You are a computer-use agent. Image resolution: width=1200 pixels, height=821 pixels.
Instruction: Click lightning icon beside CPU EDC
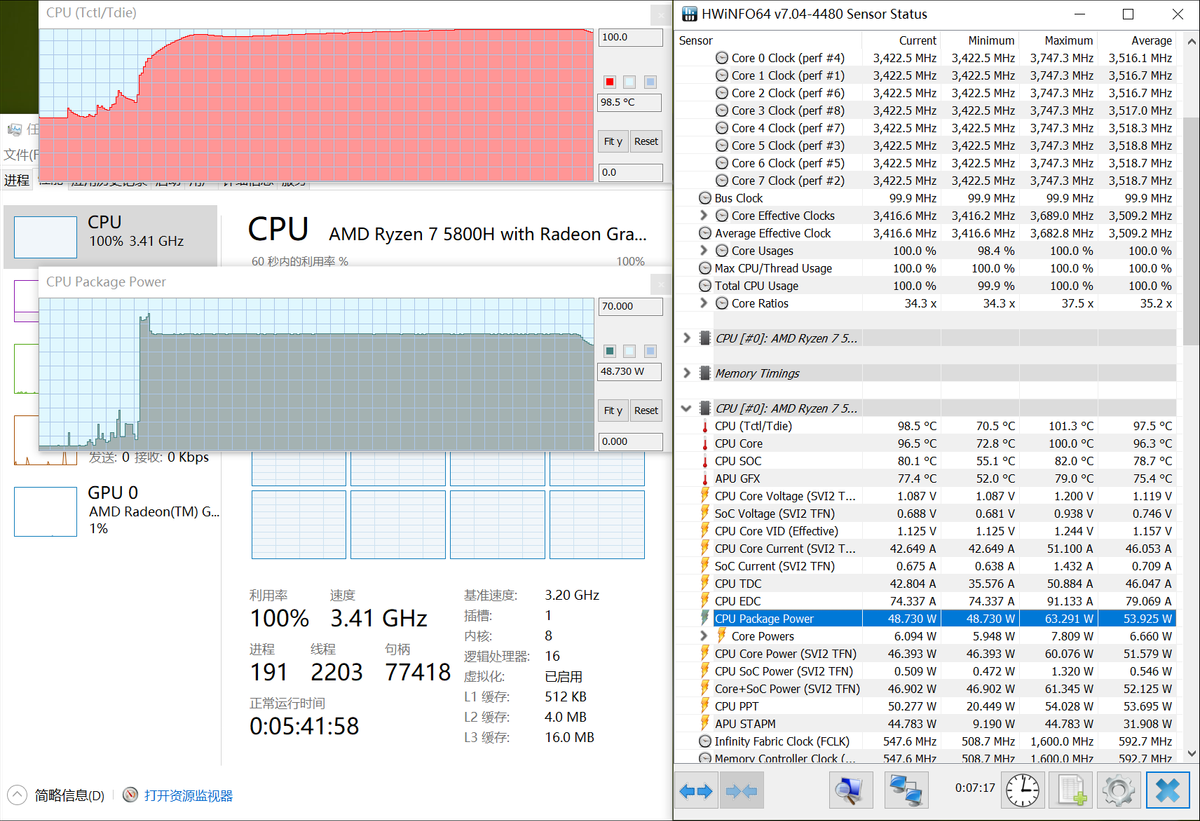pyautogui.click(x=704, y=601)
